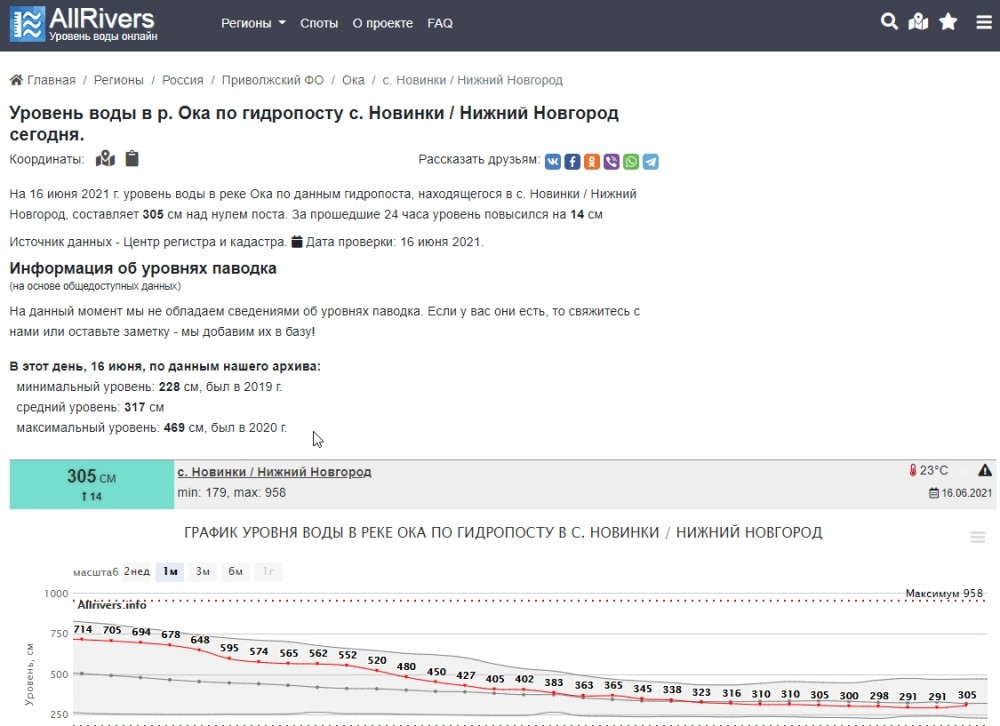Viewport: 1000px width, 726px height.
Task: Click the warning triangle icon
Action: pyautogui.click(x=985, y=470)
